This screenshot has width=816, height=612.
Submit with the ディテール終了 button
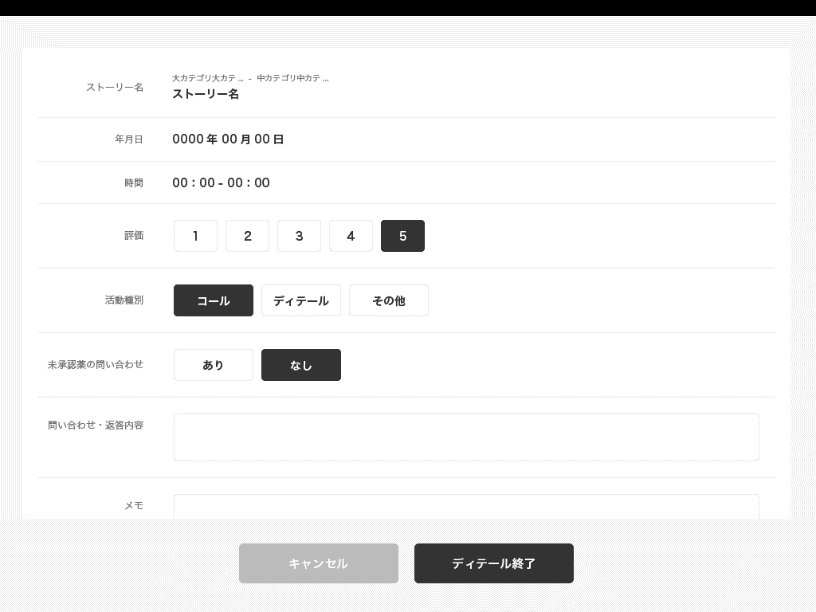494,562
